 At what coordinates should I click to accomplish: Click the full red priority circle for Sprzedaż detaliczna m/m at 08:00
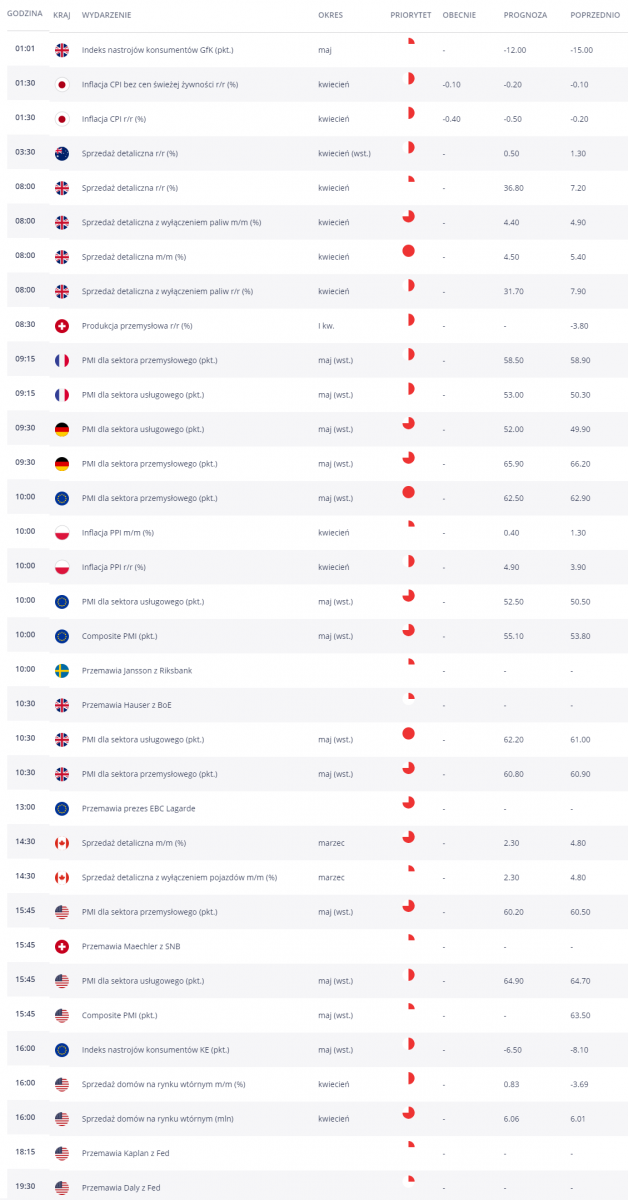pyautogui.click(x=408, y=250)
